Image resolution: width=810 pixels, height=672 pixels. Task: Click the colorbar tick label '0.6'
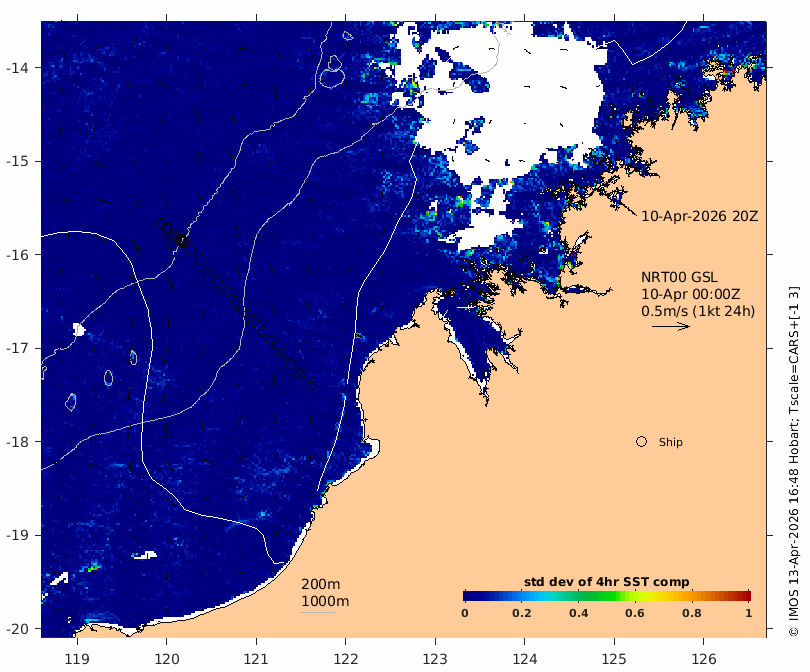click(x=635, y=613)
